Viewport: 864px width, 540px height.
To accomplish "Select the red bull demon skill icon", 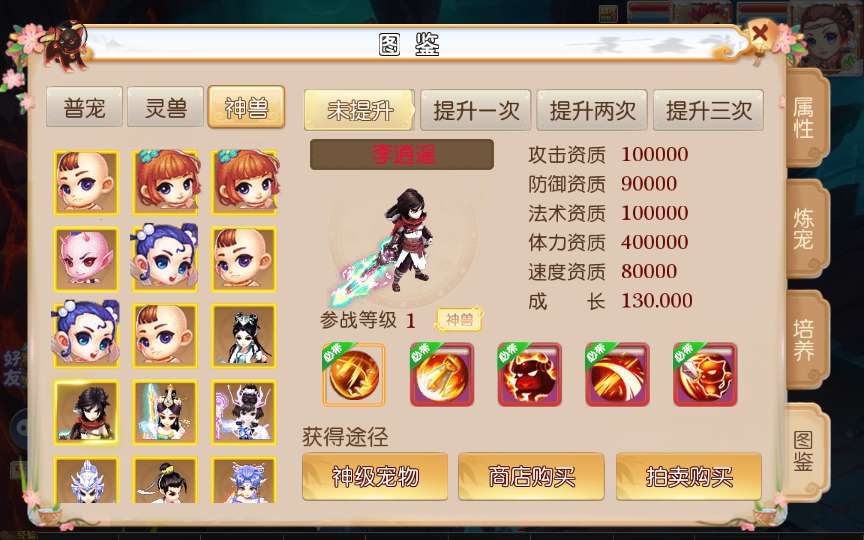I will pyautogui.click(x=530, y=375).
